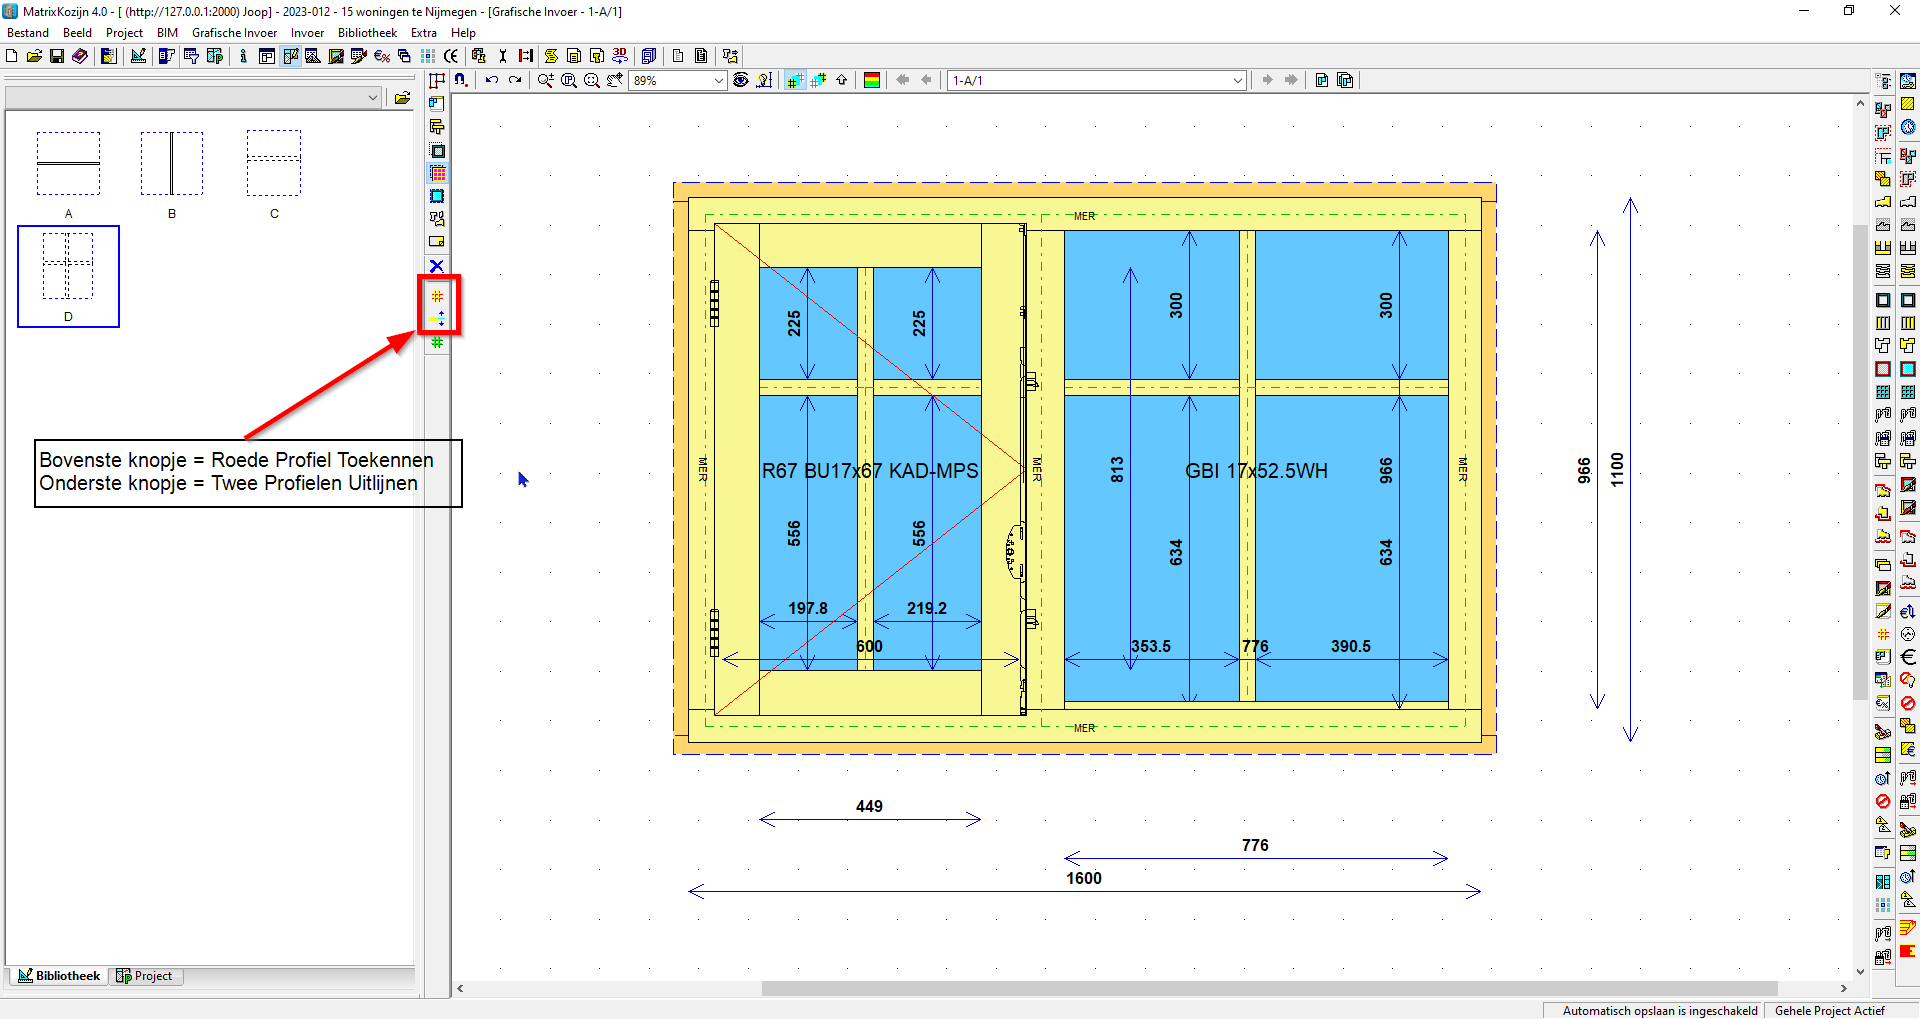Click the blue X delete icon in left toolbar
This screenshot has height=1019, width=1920.
click(437, 266)
